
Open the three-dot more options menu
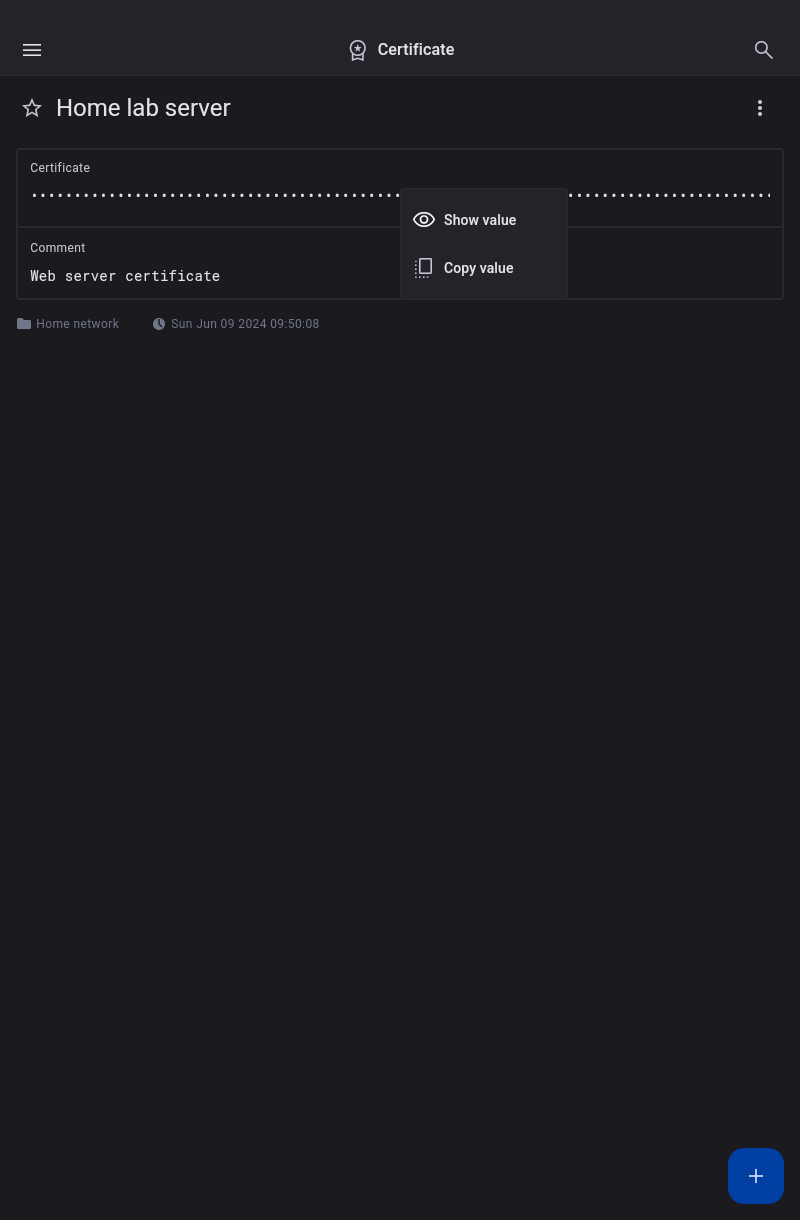760,108
